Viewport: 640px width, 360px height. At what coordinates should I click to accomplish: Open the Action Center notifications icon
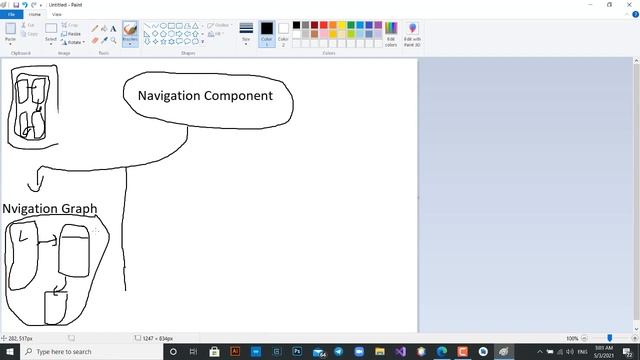(627, 351)
